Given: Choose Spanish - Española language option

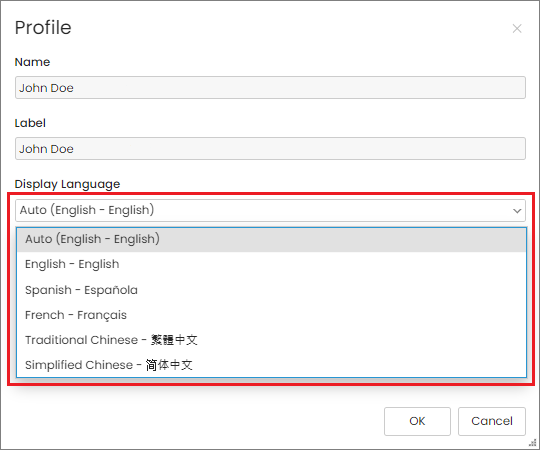Looking at the screenshot, I should pyautogui.click(x=271, y=290).
